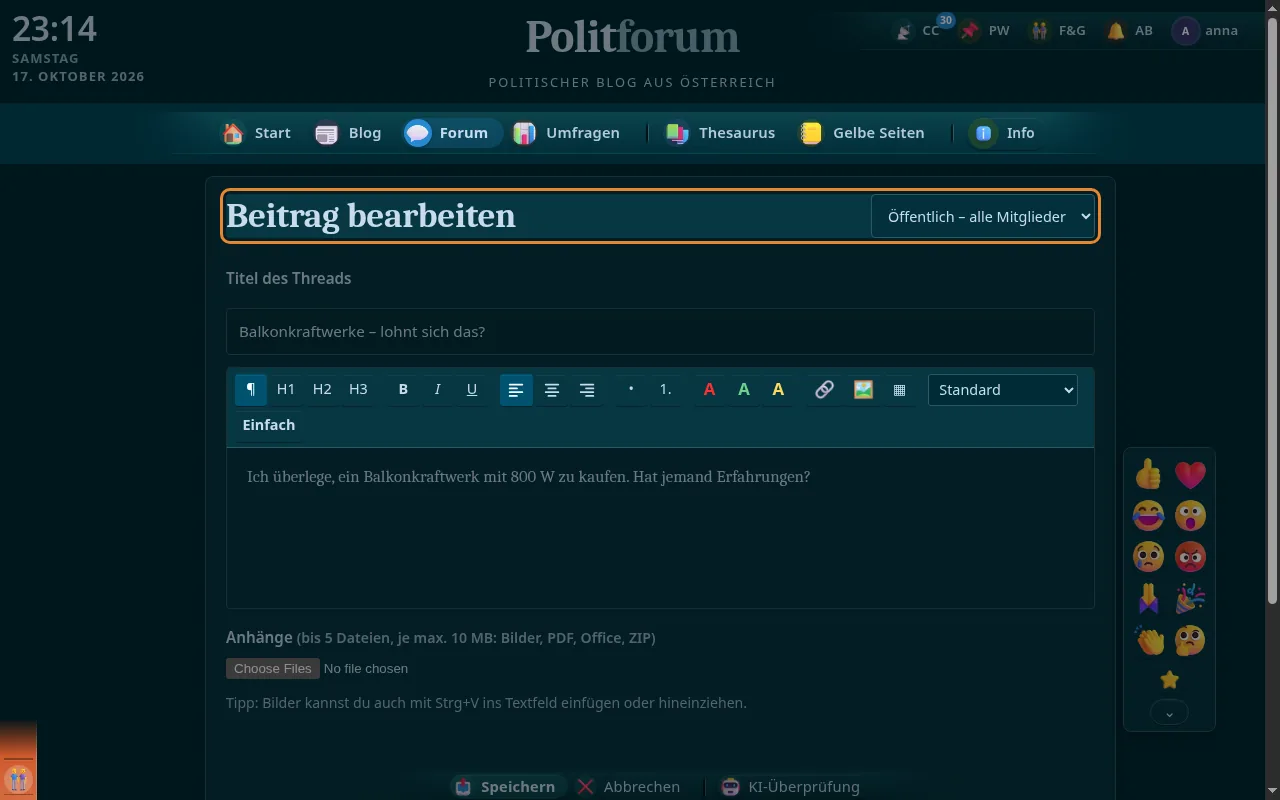1280x800 pixels.
Task: Open the AB bell notifications
Action: pos(1130,31)
